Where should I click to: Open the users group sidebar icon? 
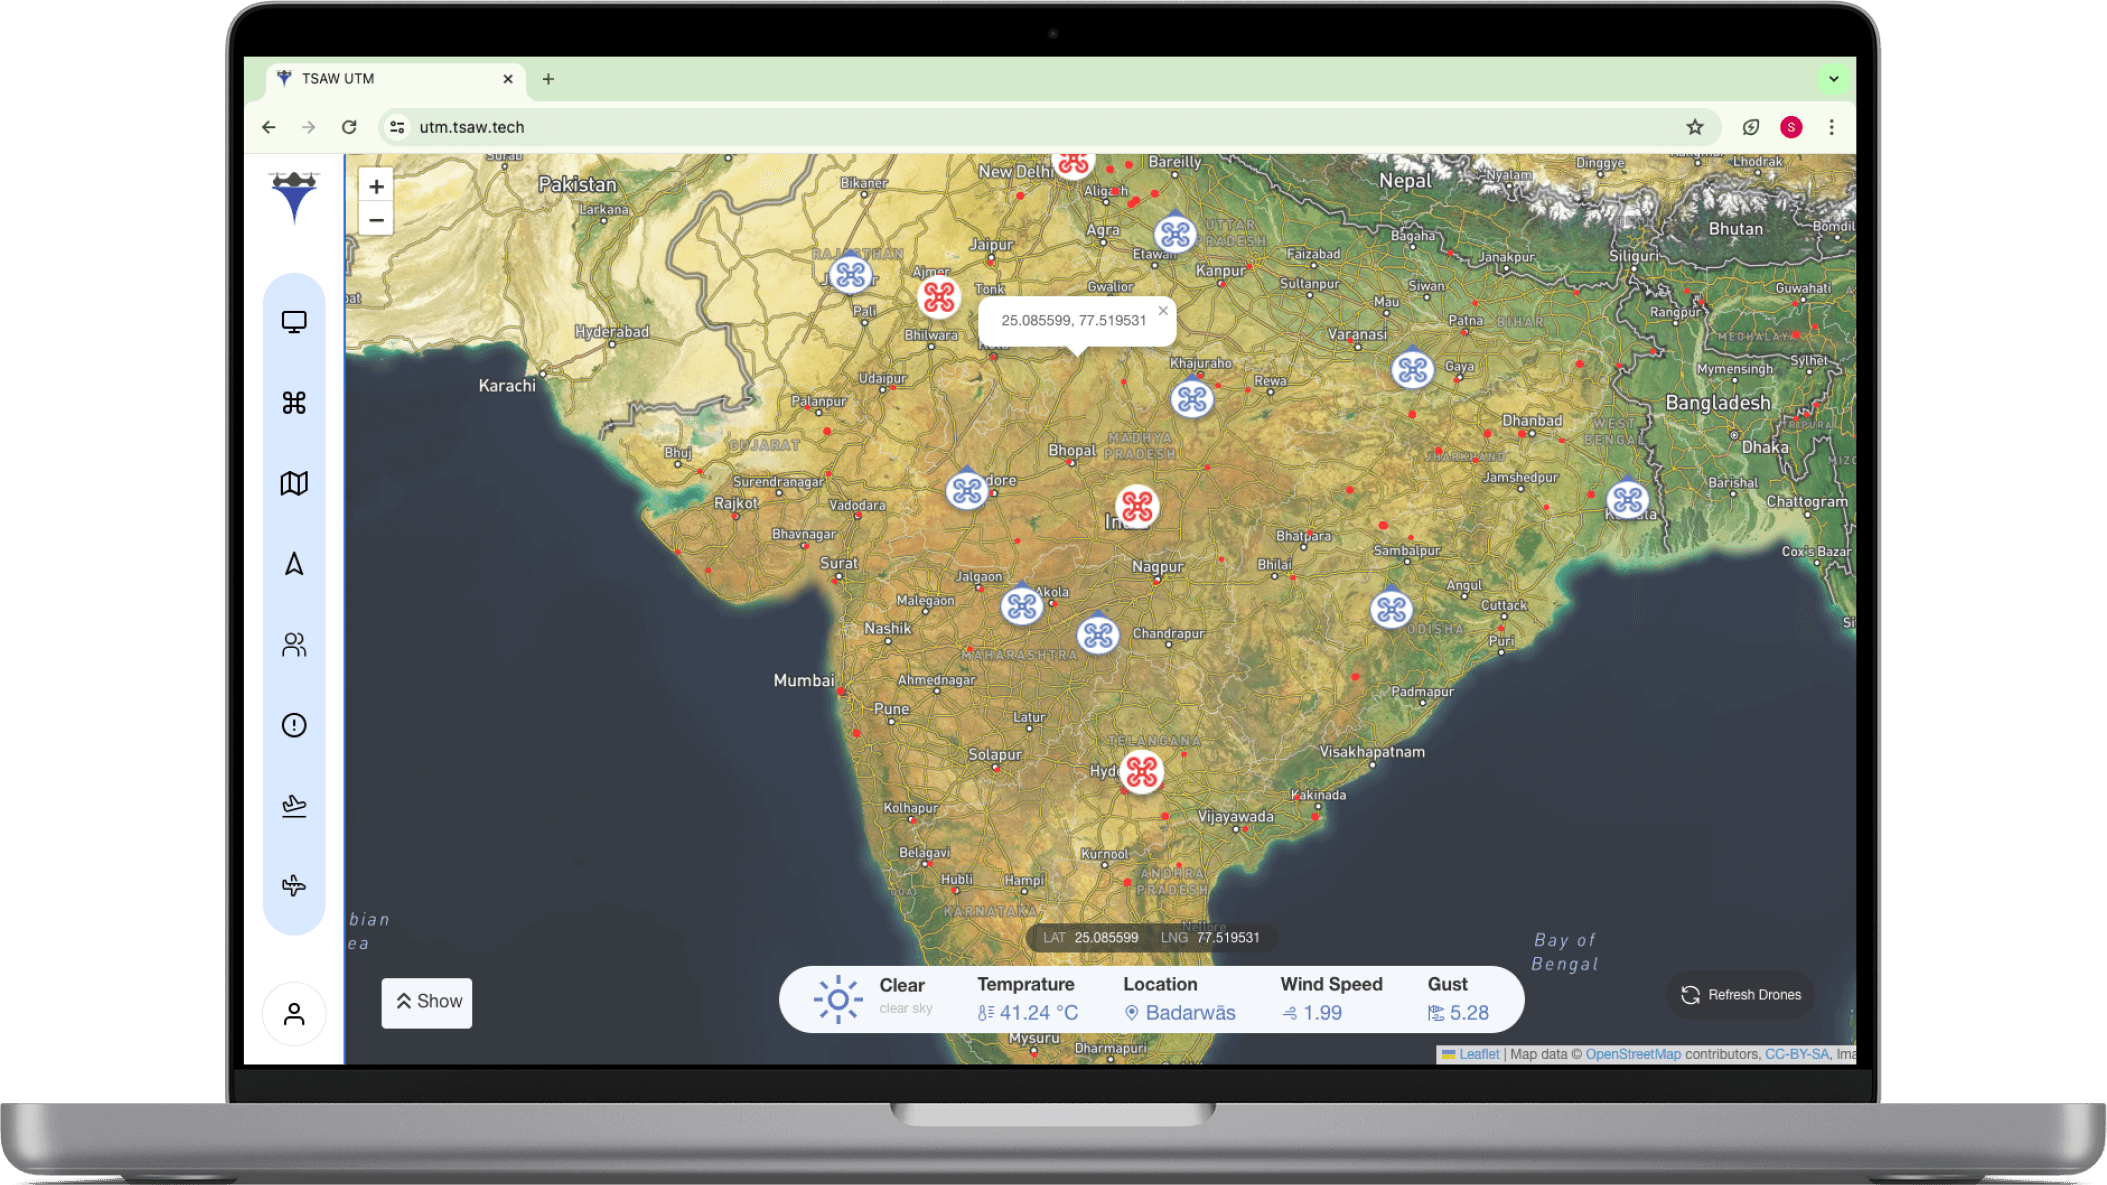coord(294,645)
